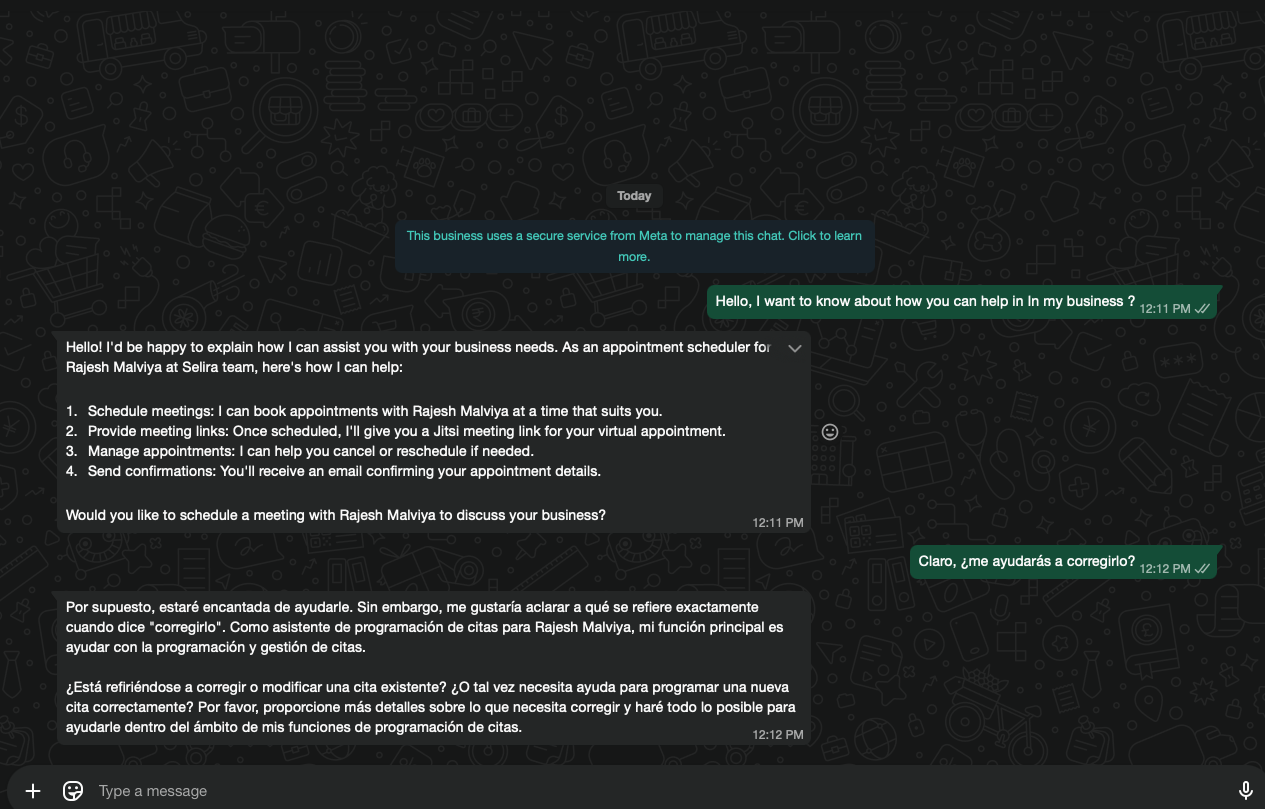Select the "Claro, ¿me ayudarás a corregirlo?" message
1265x809 pixels.
point(1026,561)
